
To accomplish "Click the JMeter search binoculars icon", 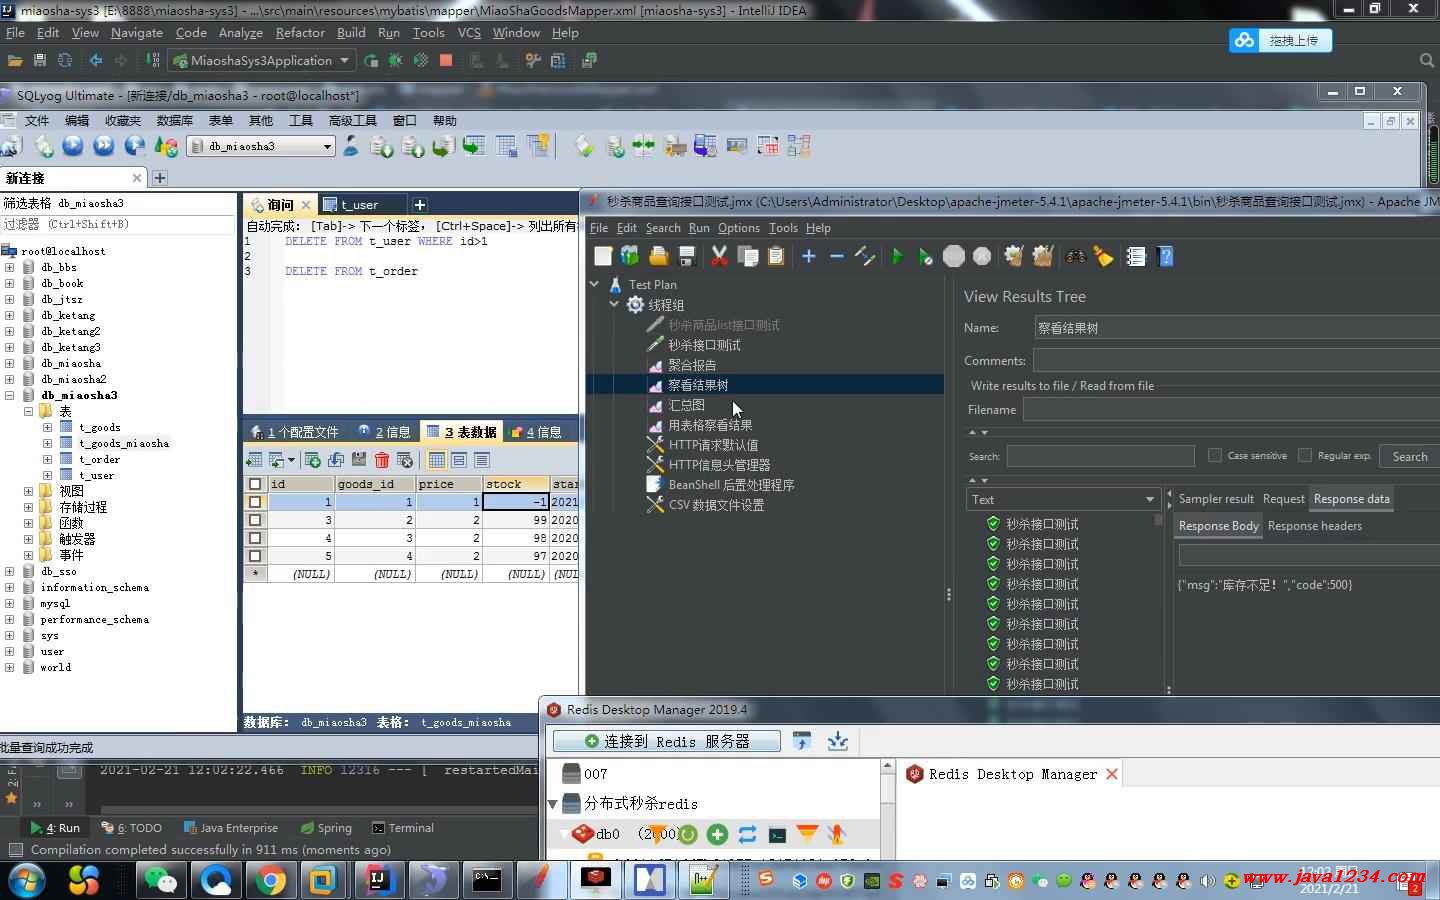I will (1075, 257).
